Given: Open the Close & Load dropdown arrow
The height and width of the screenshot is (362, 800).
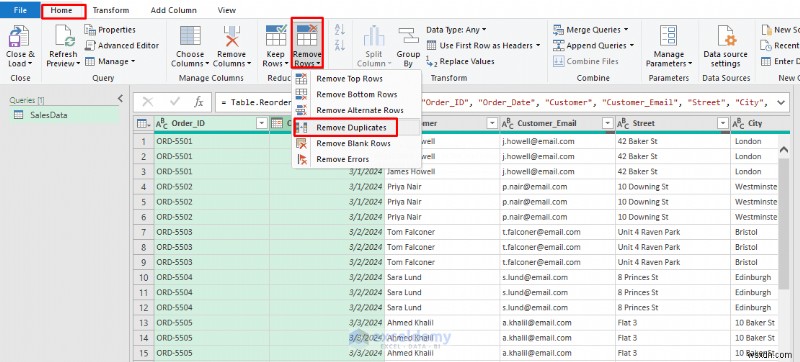Looking at the screenshot, I should point(30,64).
